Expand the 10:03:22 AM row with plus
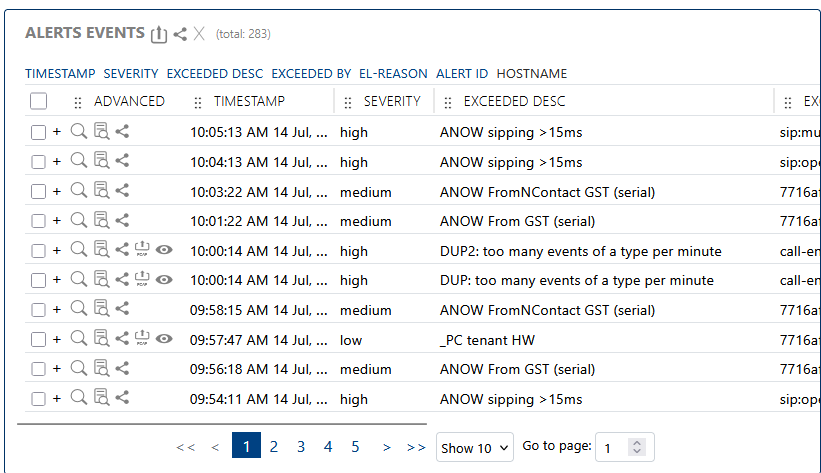Image resolution: width=821 pixels, height=473 pixels. (x=57, y=191)
